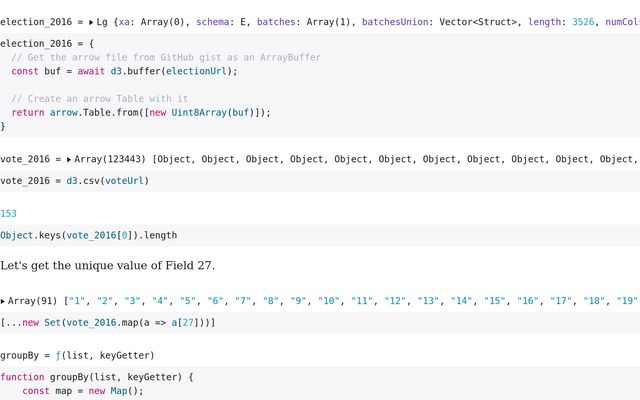Click the groupBy = f(list, keyGetter) output
The width and height of the screenshot is (640, 400).
tap(77, 356)
